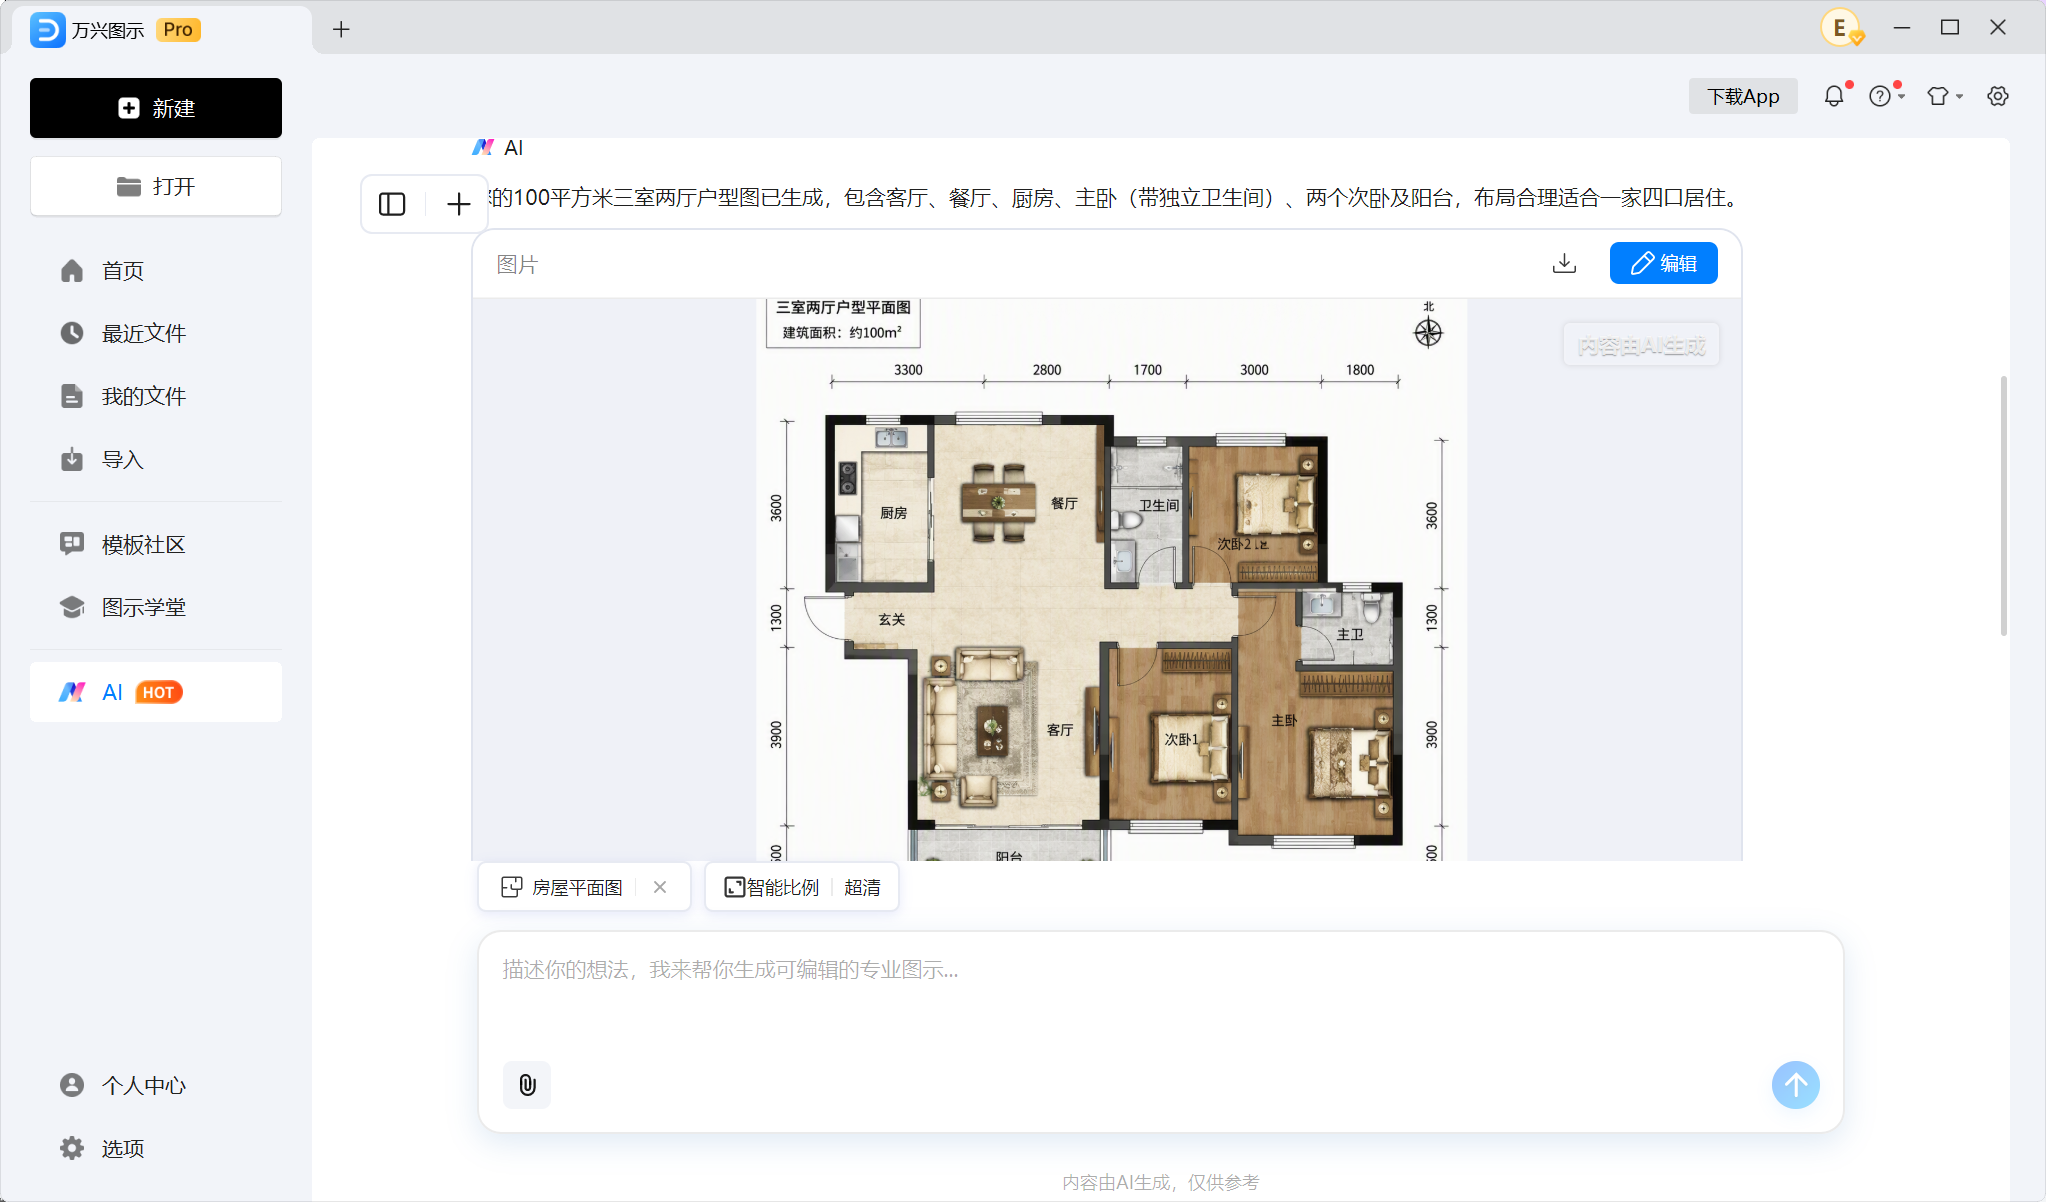This screenshot has height=1202, width=2046.
Task: Select the AI HOT sidebar item
Action: point(156,692)
